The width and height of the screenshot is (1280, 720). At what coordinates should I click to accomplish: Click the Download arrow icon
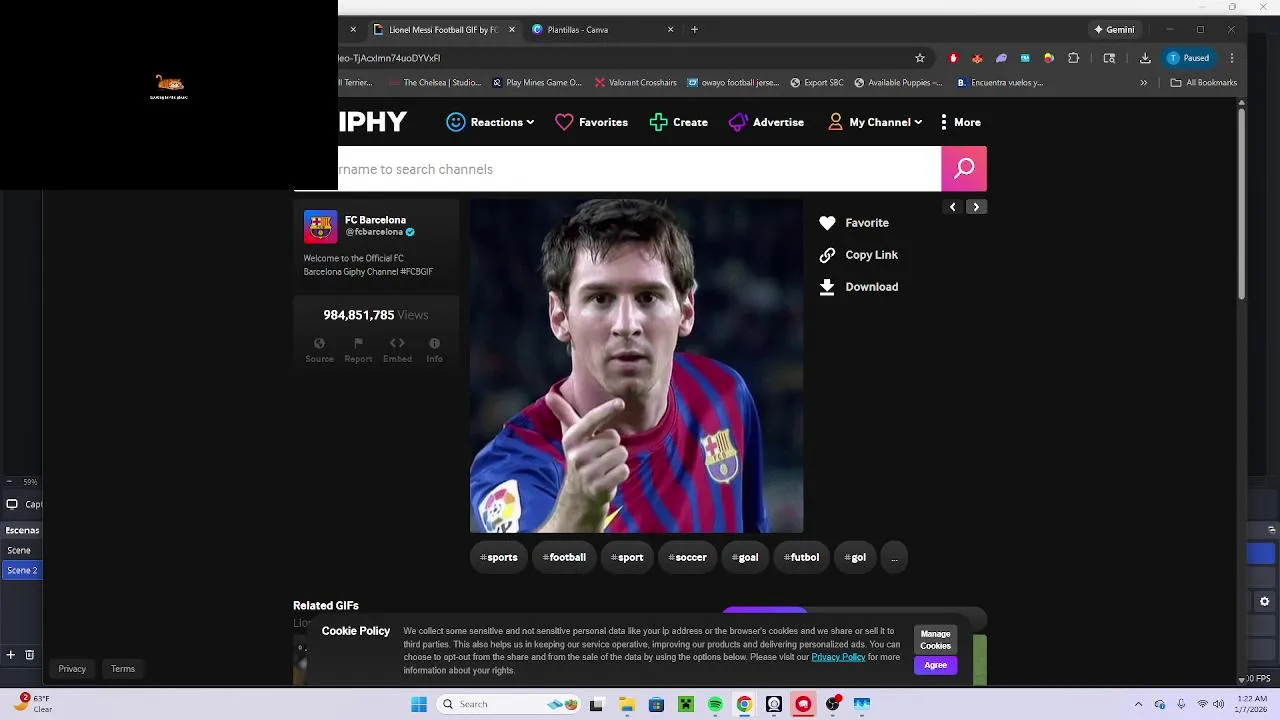827,287
